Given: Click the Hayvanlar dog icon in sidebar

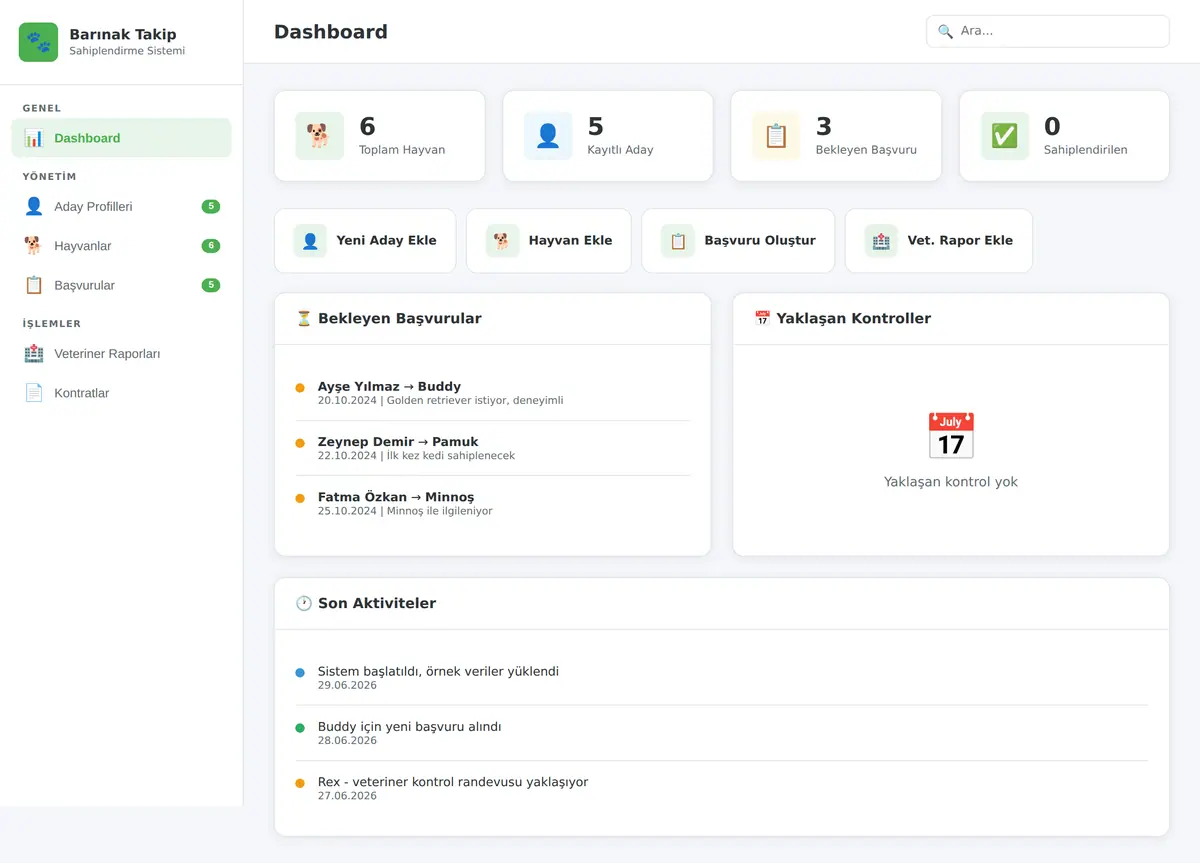Looking at the screenshot, I should [34, 246].
